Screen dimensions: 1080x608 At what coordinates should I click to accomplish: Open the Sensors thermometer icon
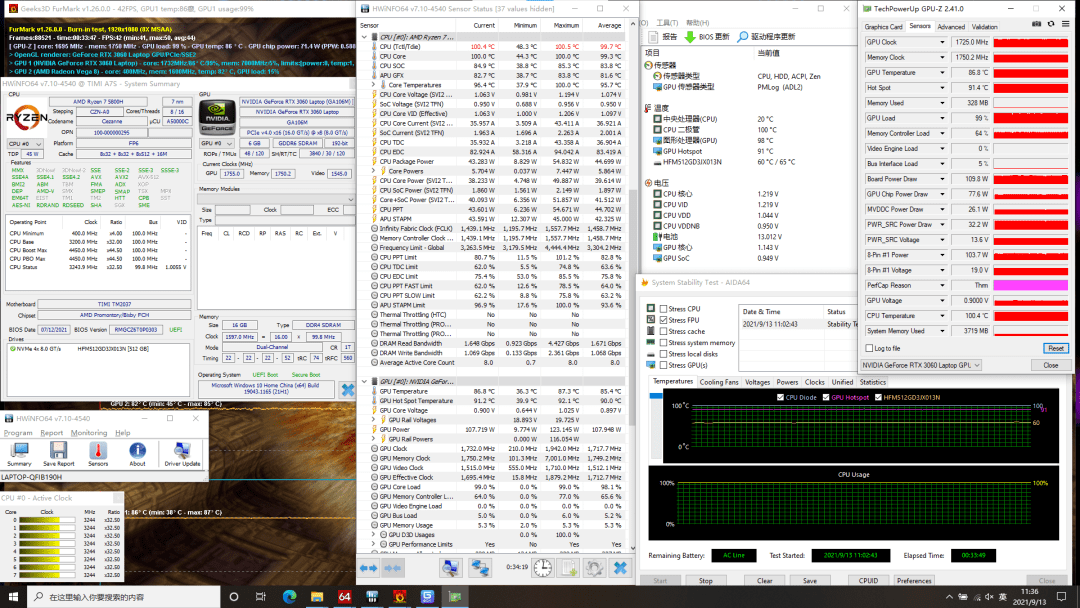click(98, 453)
